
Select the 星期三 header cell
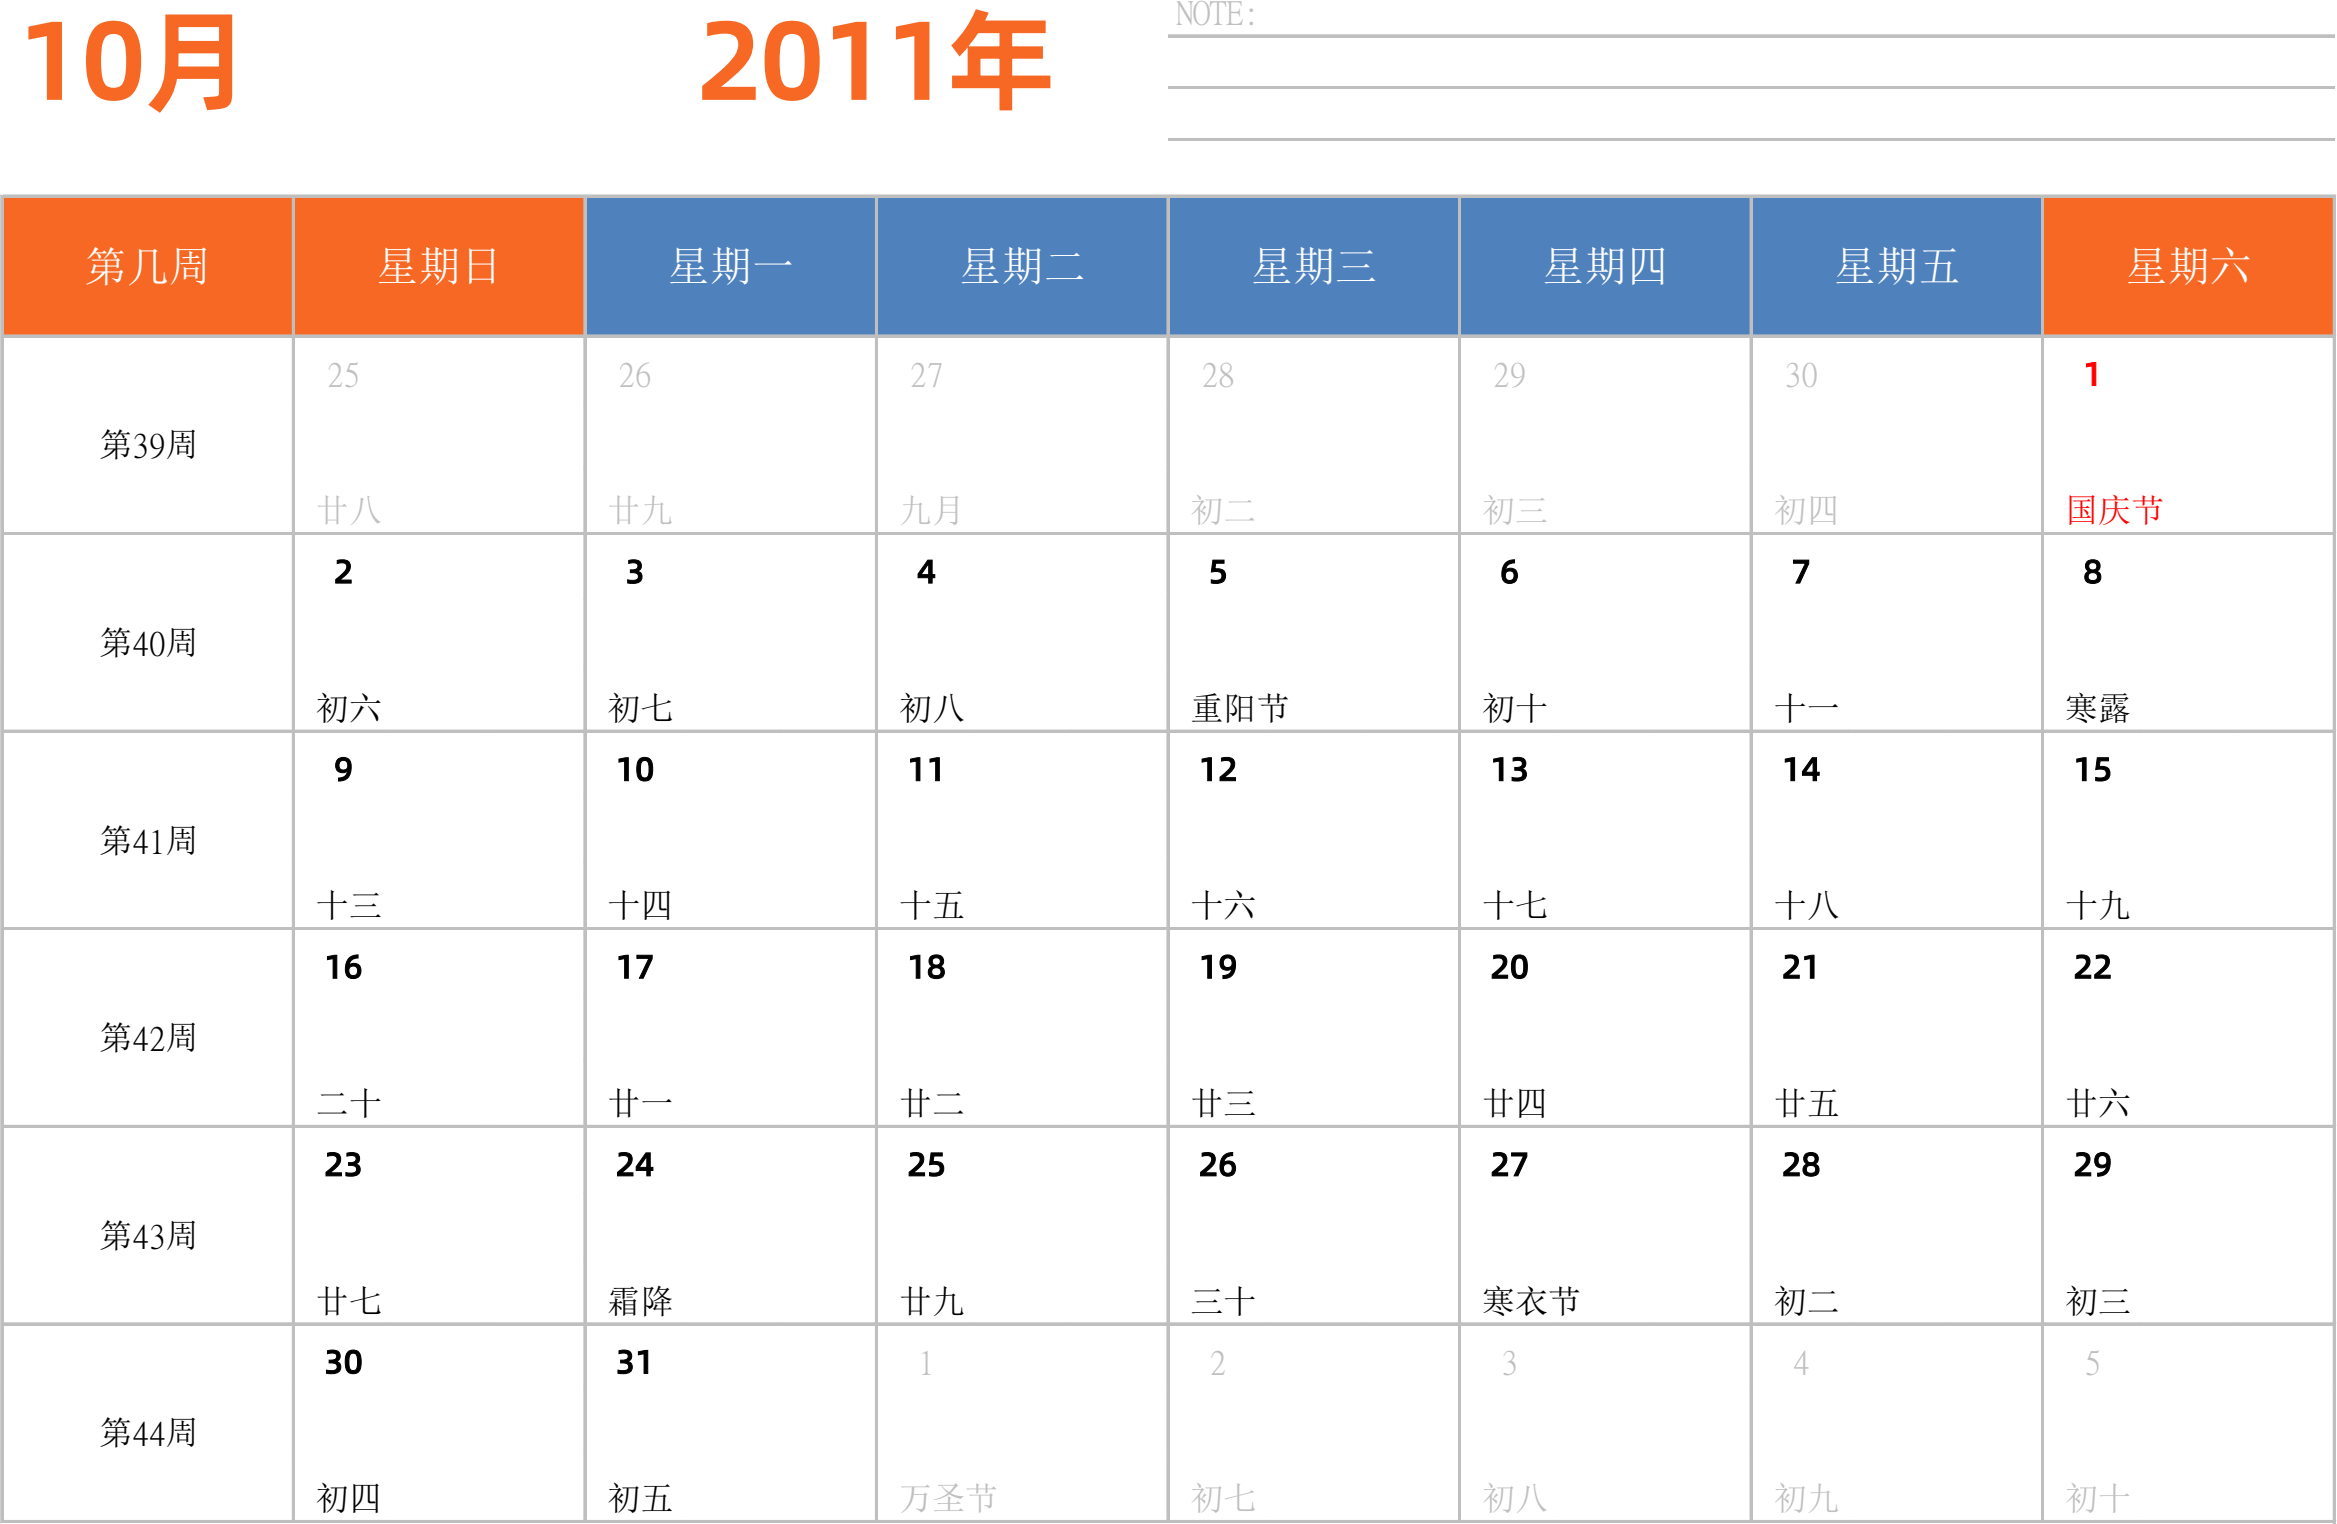click(1314, 266)
